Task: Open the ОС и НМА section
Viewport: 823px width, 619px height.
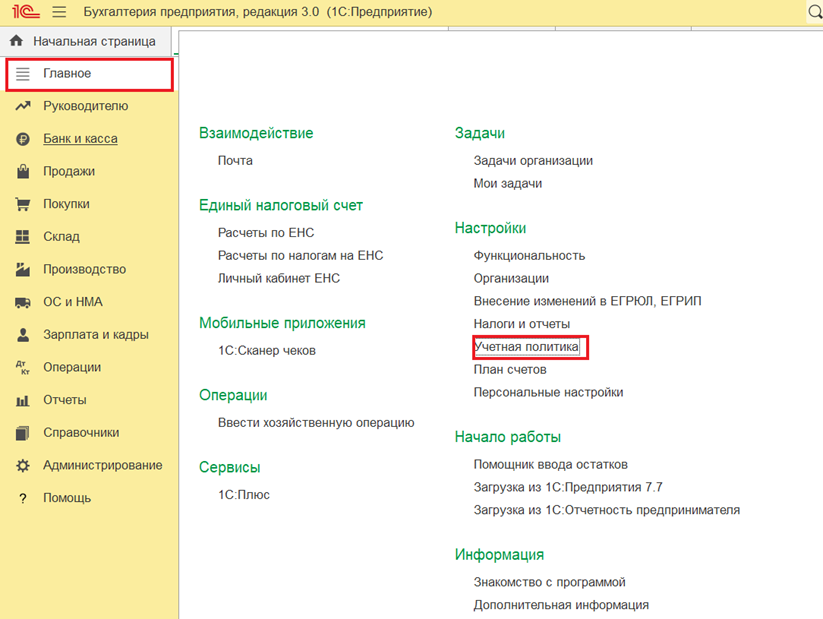Action: click(73, 302)
